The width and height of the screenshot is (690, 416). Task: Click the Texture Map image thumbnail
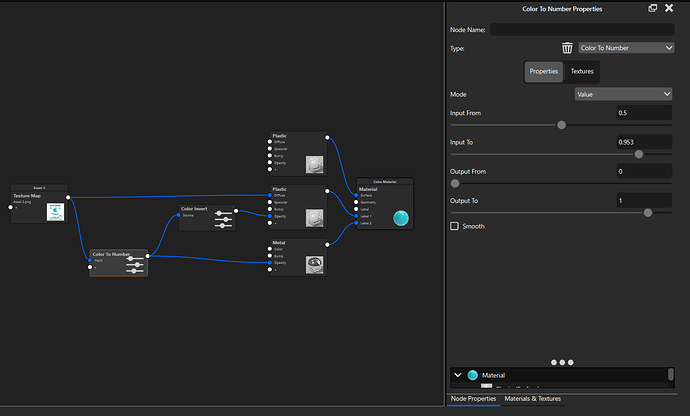click(x=55, y=212)
